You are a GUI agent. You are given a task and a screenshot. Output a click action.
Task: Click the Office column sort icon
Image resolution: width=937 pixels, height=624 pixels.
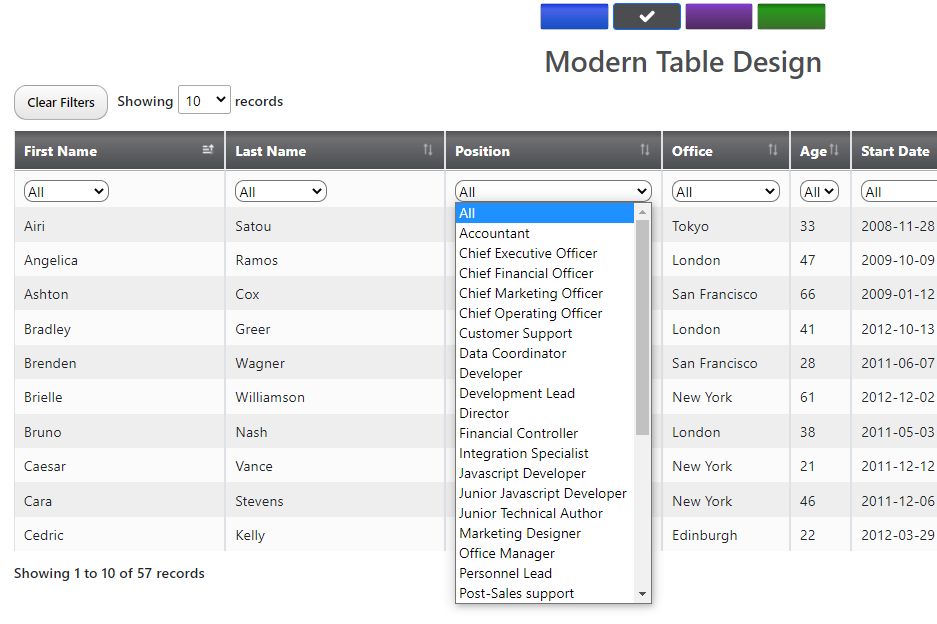(x=773, y=150)
